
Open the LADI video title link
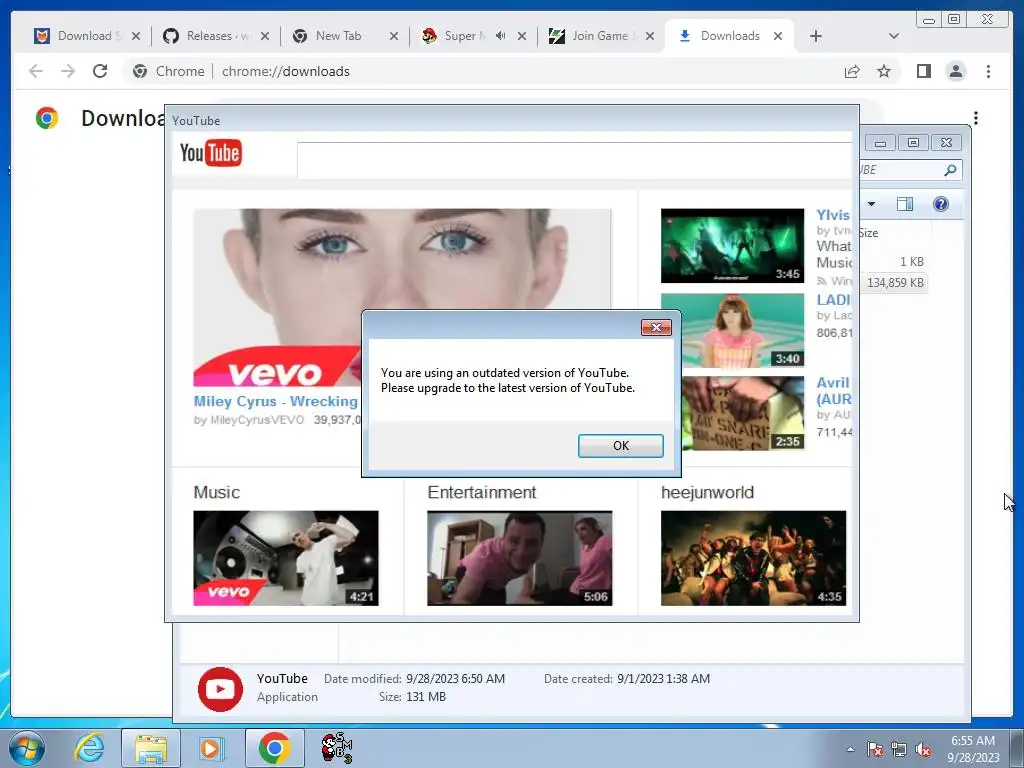coord(833,300)
